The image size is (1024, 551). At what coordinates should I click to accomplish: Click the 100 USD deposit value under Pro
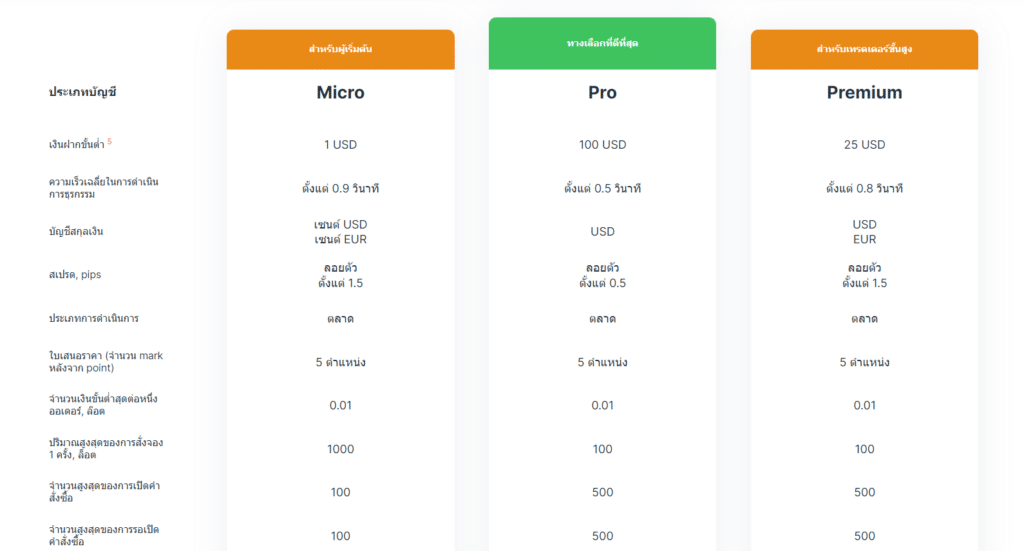tap(602, 145)
